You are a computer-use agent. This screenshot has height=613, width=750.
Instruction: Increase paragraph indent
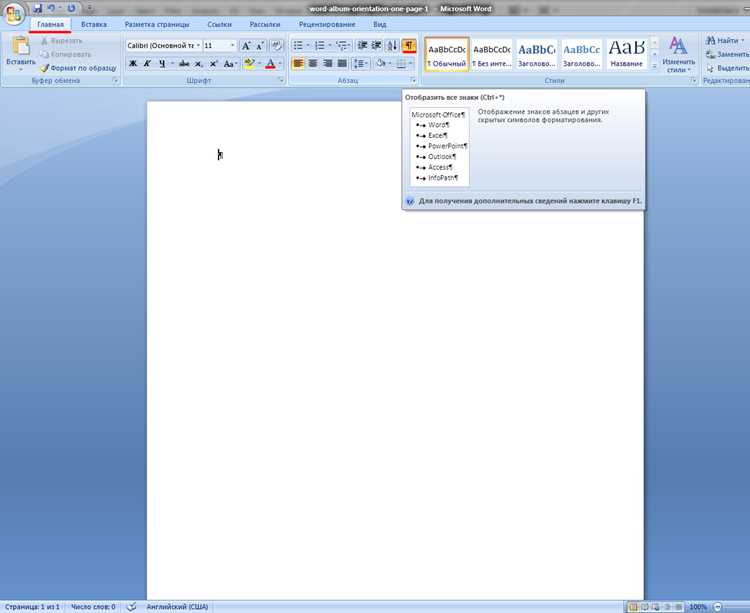377,45
